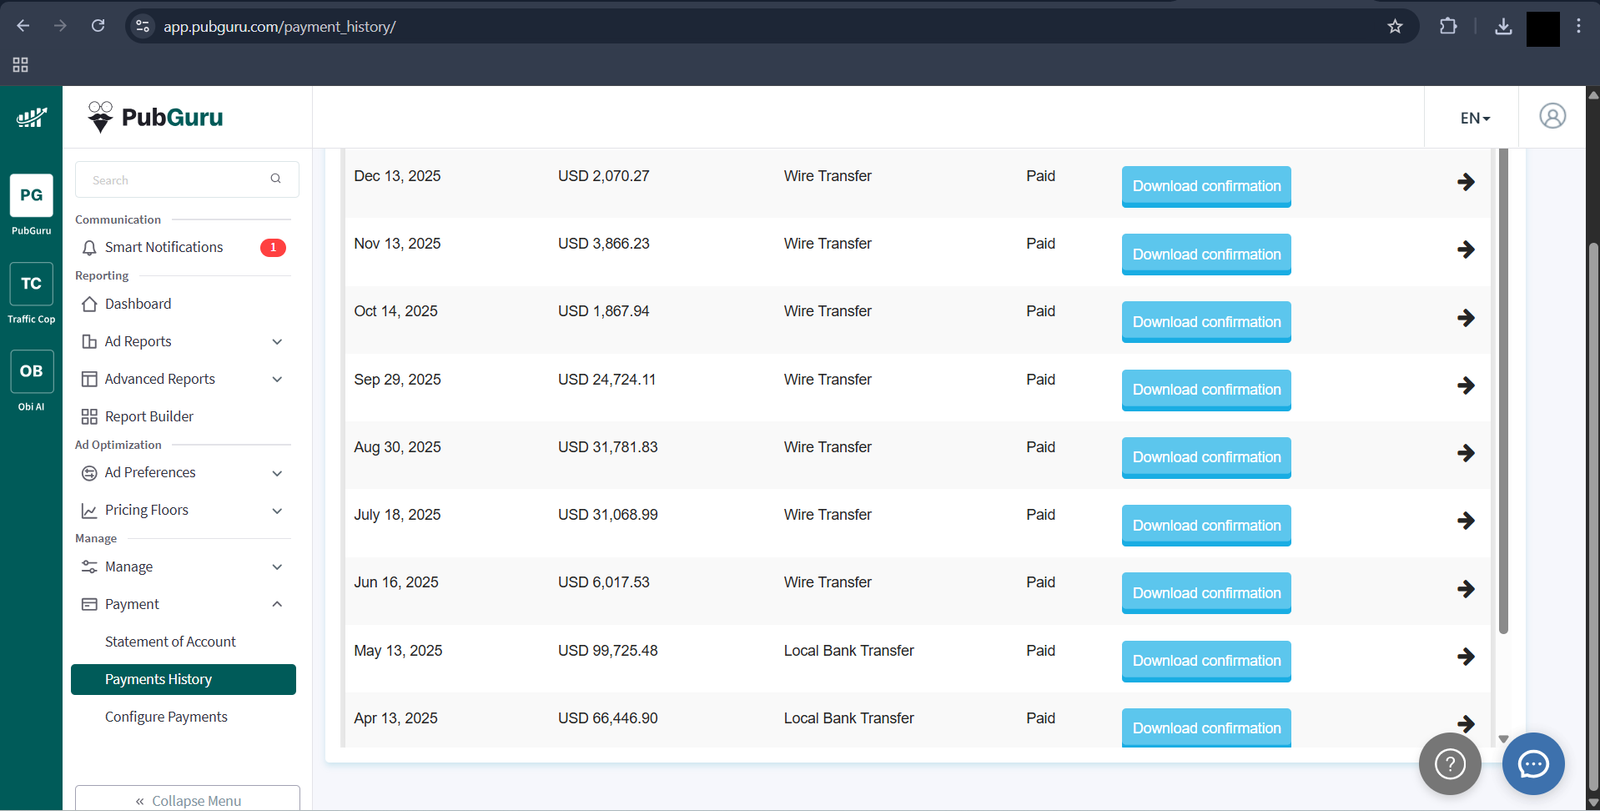The image size is (1600, 811).
Task: Click Paid status in Nov 13 row
Action: click(x=1041, y=244)
